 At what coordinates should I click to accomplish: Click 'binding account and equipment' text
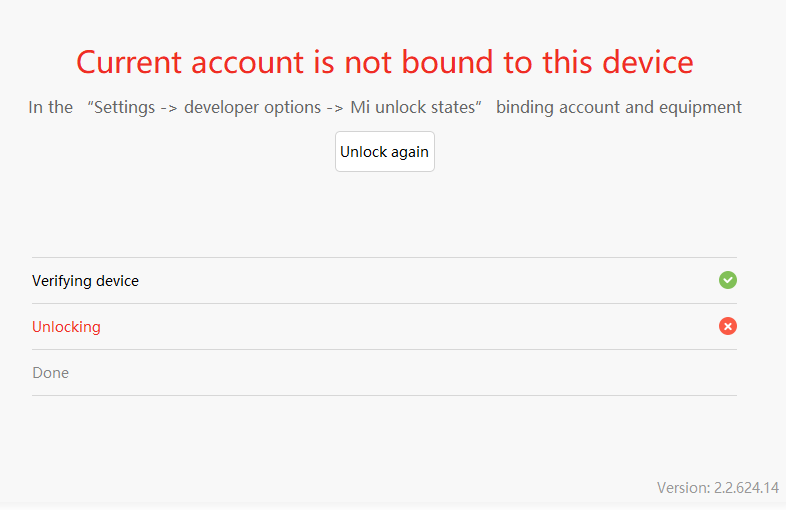(619, 107)
